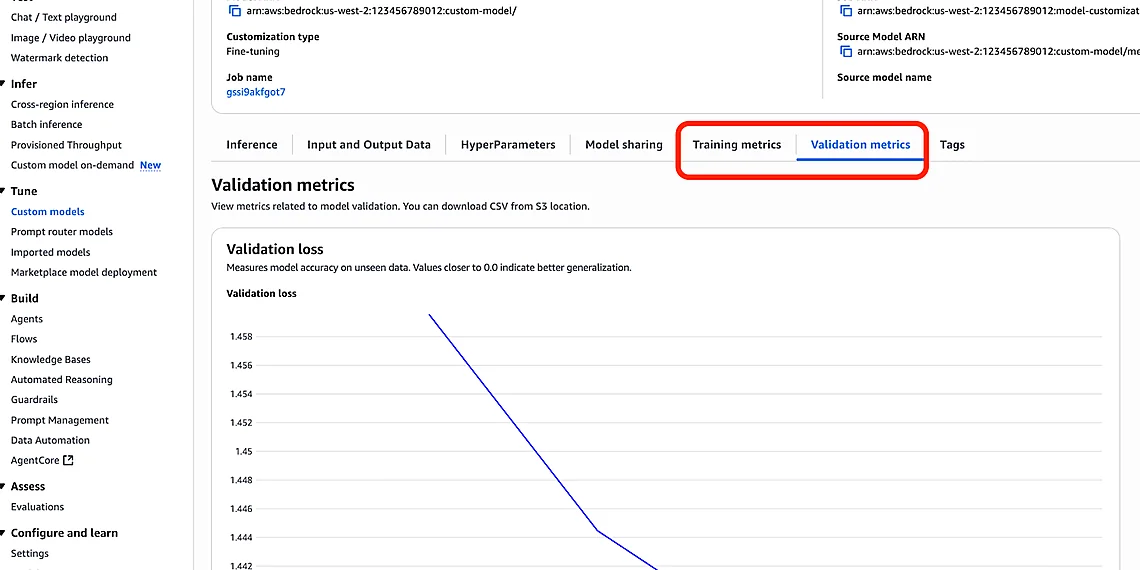Open the Model sharing tab
The image size is (1140, 570).
(x=623, y=145)
